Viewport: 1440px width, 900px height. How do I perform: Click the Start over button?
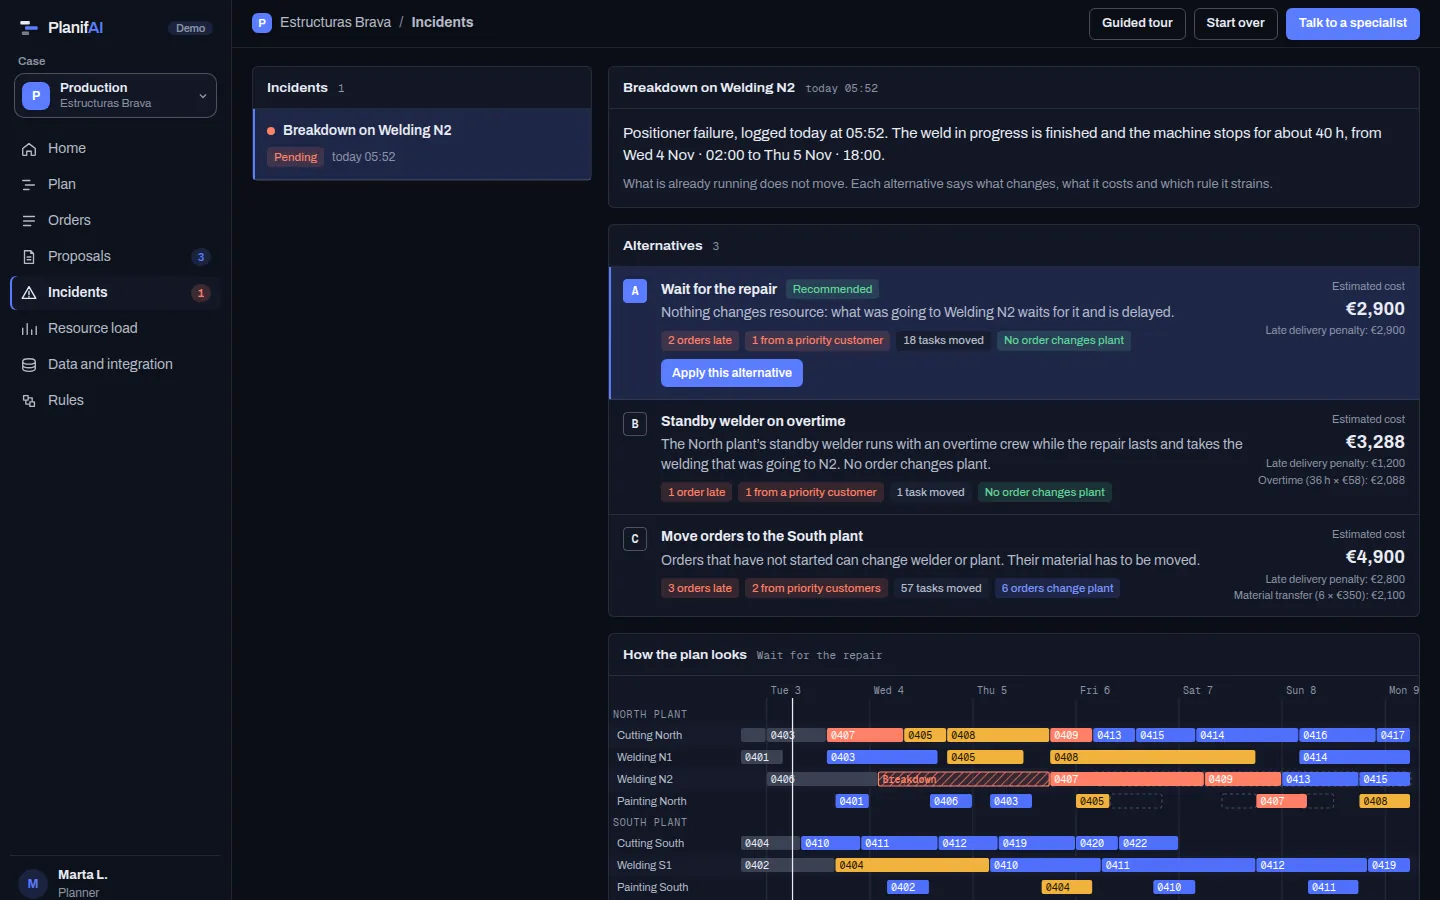[1235, 23]
